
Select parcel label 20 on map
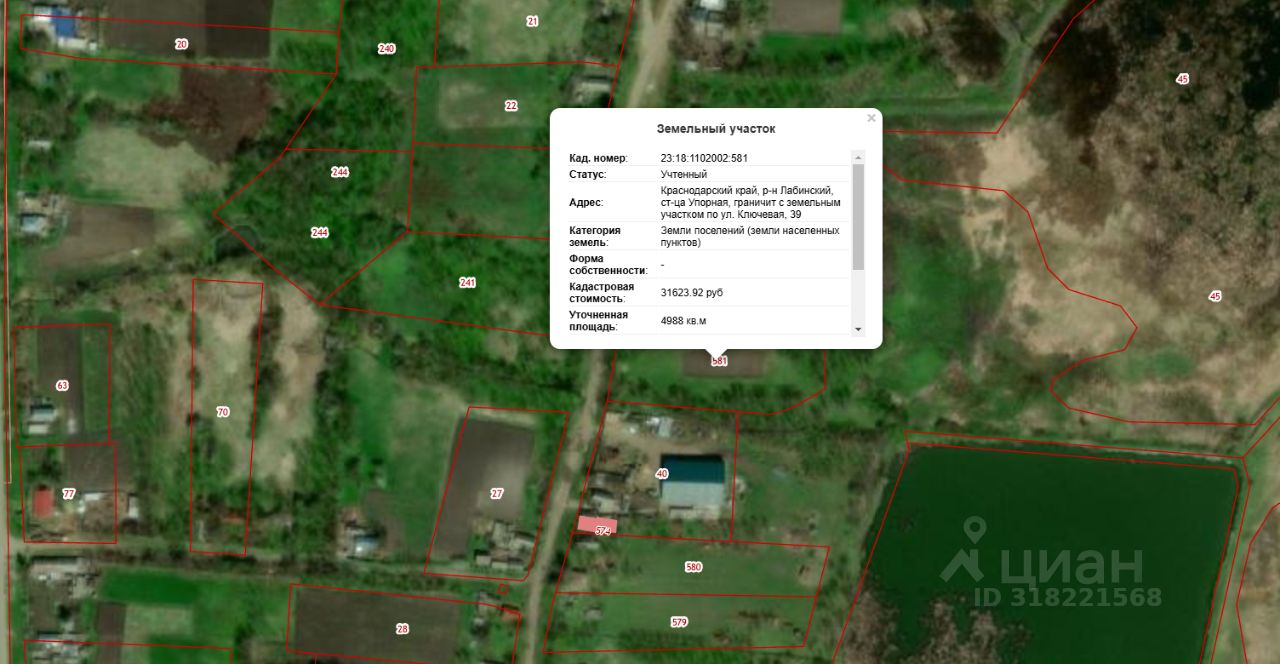(x=181, y=44)
